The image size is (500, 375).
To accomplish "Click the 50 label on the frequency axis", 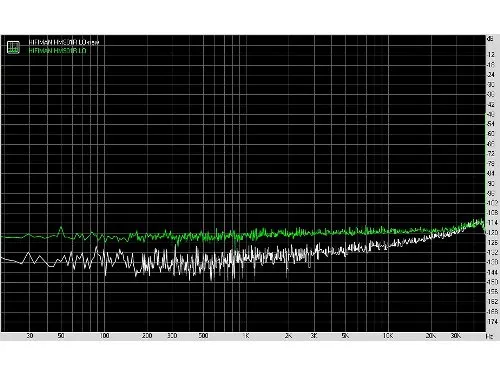I will tap(61, 336).
